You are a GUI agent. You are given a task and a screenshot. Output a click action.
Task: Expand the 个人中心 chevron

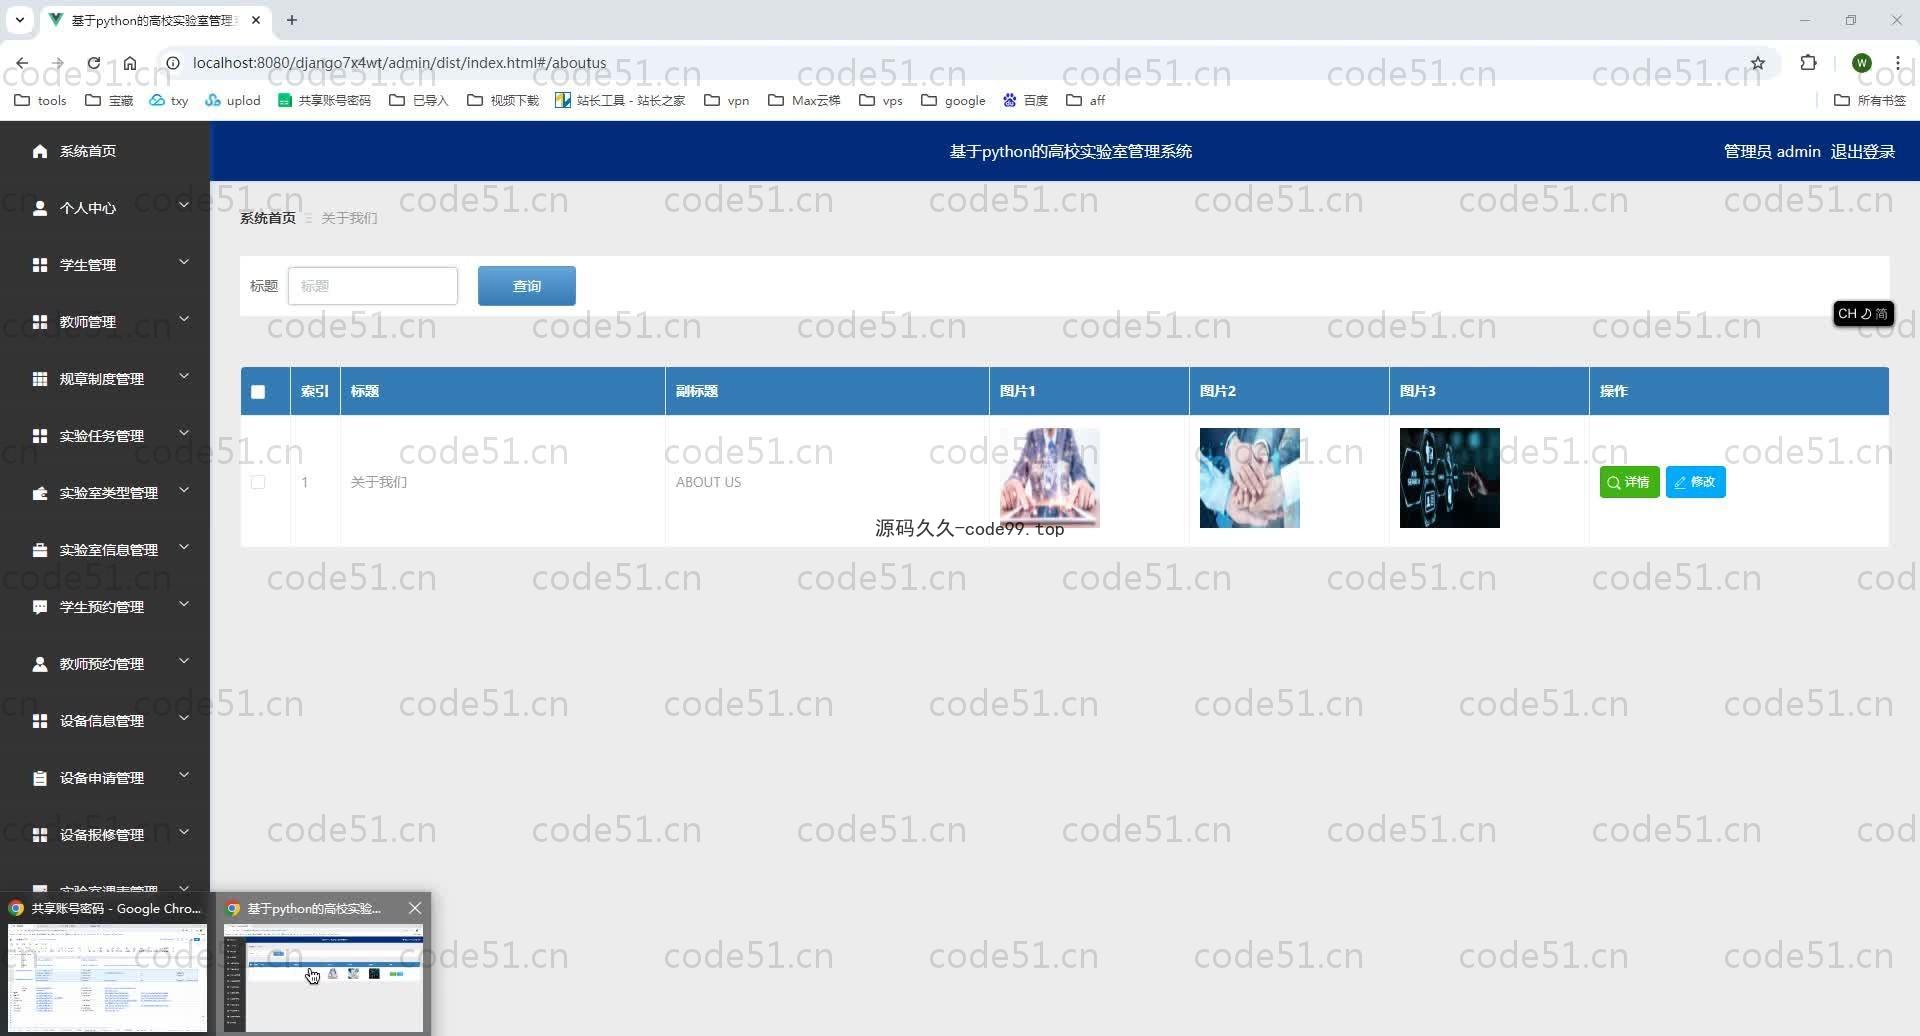[184, 206]
